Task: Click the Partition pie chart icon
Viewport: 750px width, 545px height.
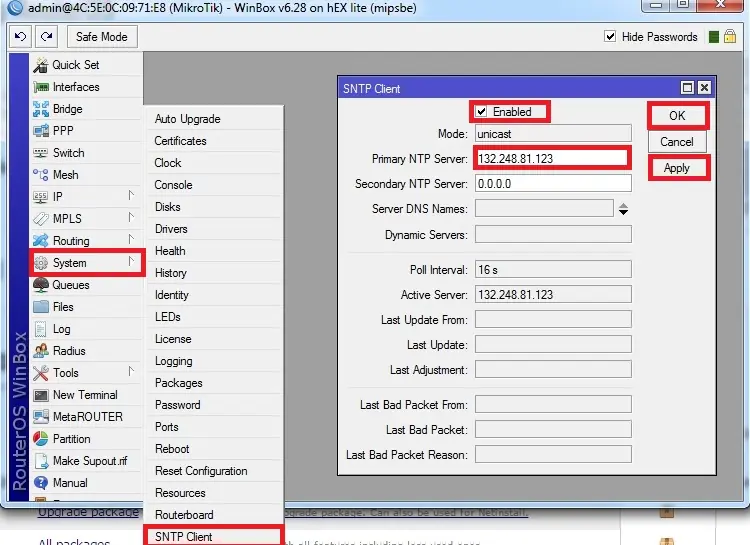Action: 41,439
